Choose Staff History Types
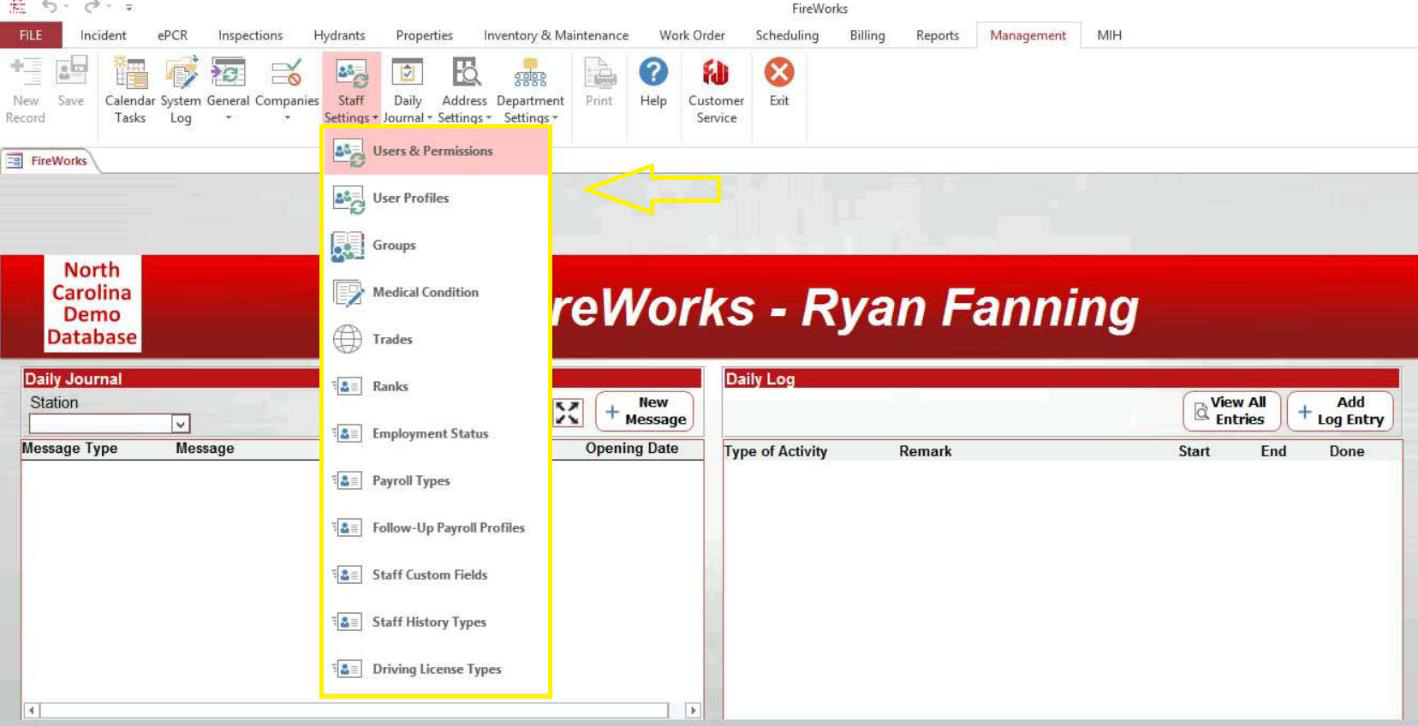This screenshot has height=726, width=1418. click(x=436, y=622)
